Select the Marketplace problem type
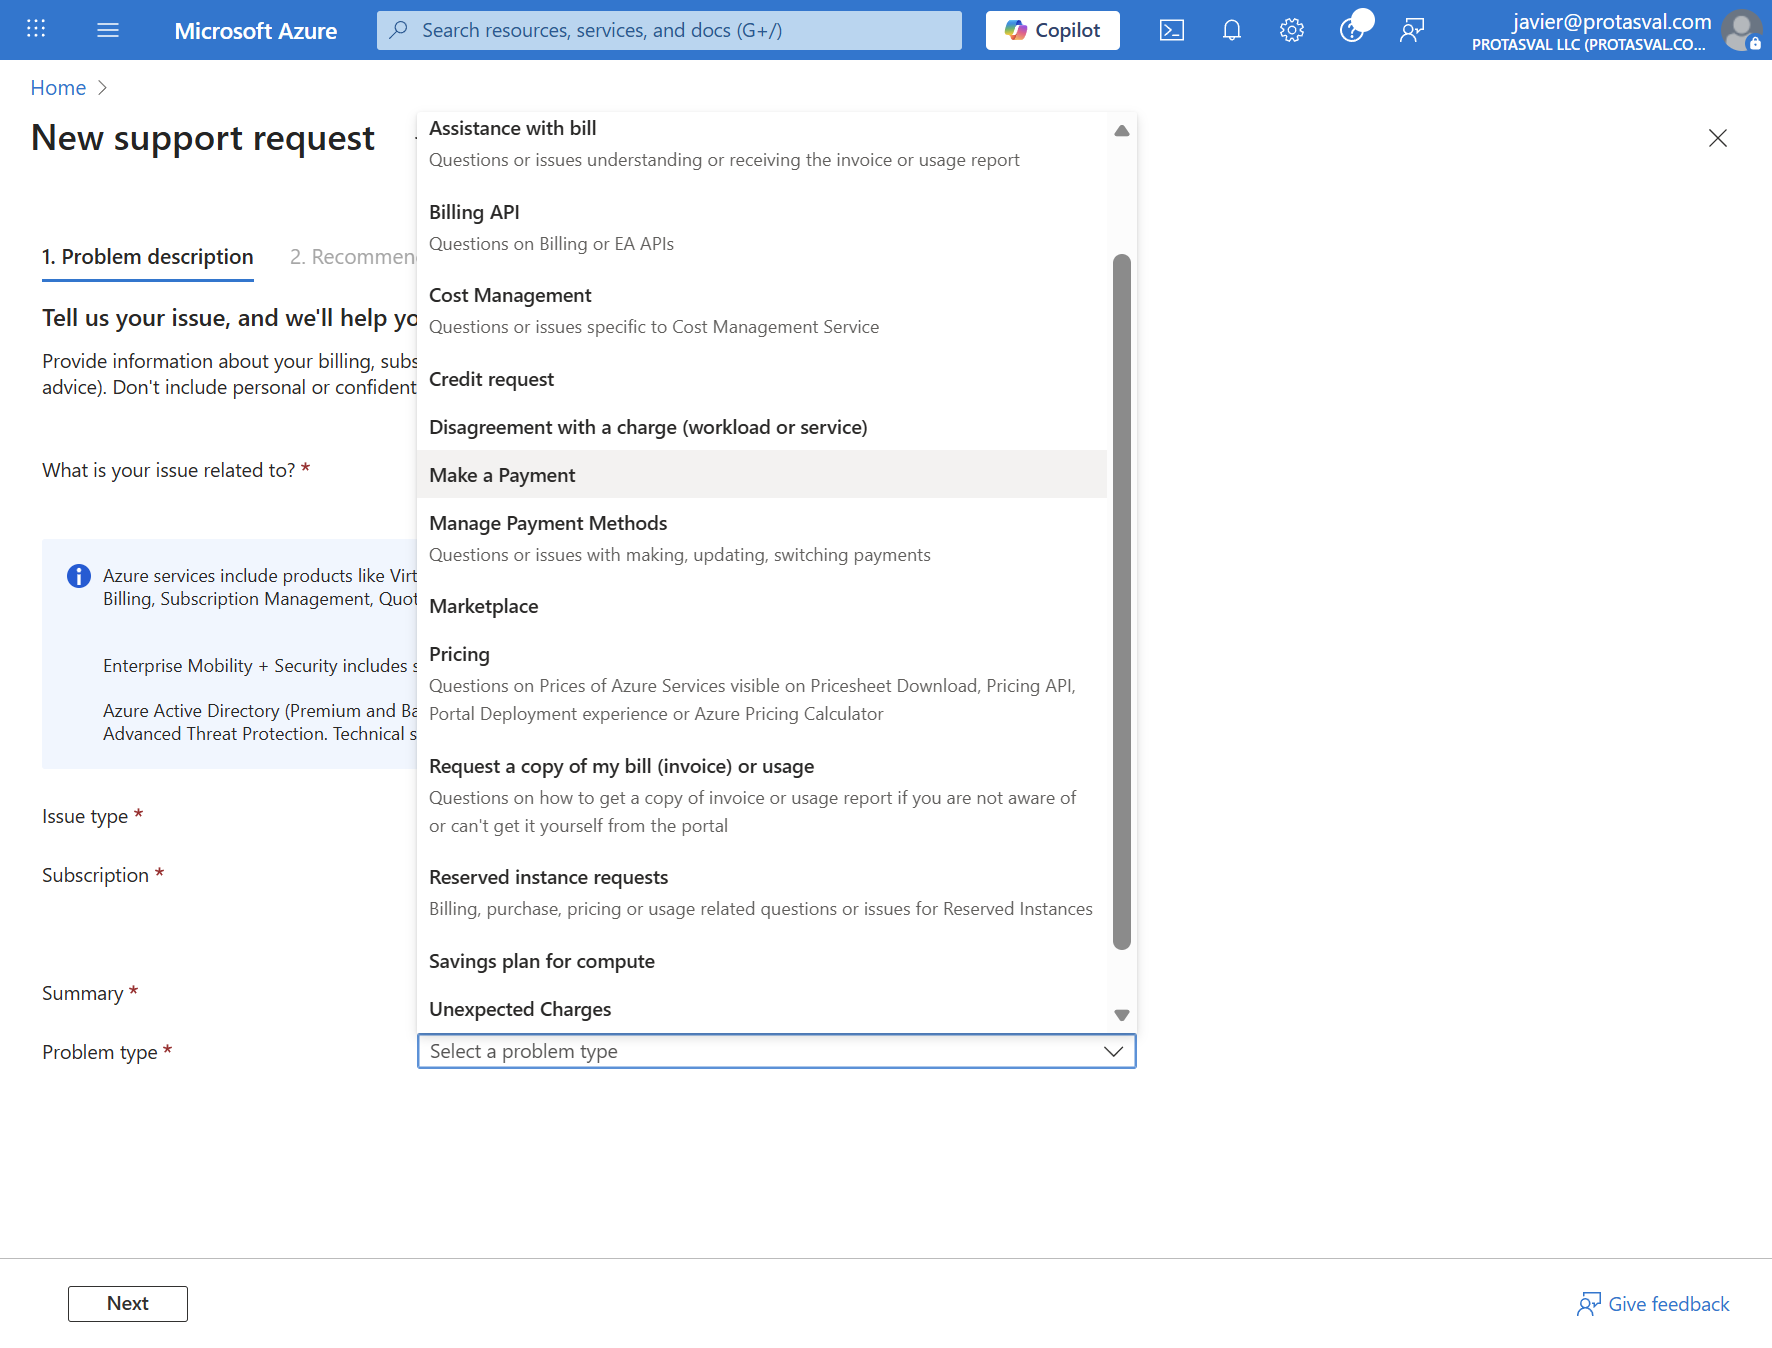The image size is (1772, 1348). pos(762,606)
